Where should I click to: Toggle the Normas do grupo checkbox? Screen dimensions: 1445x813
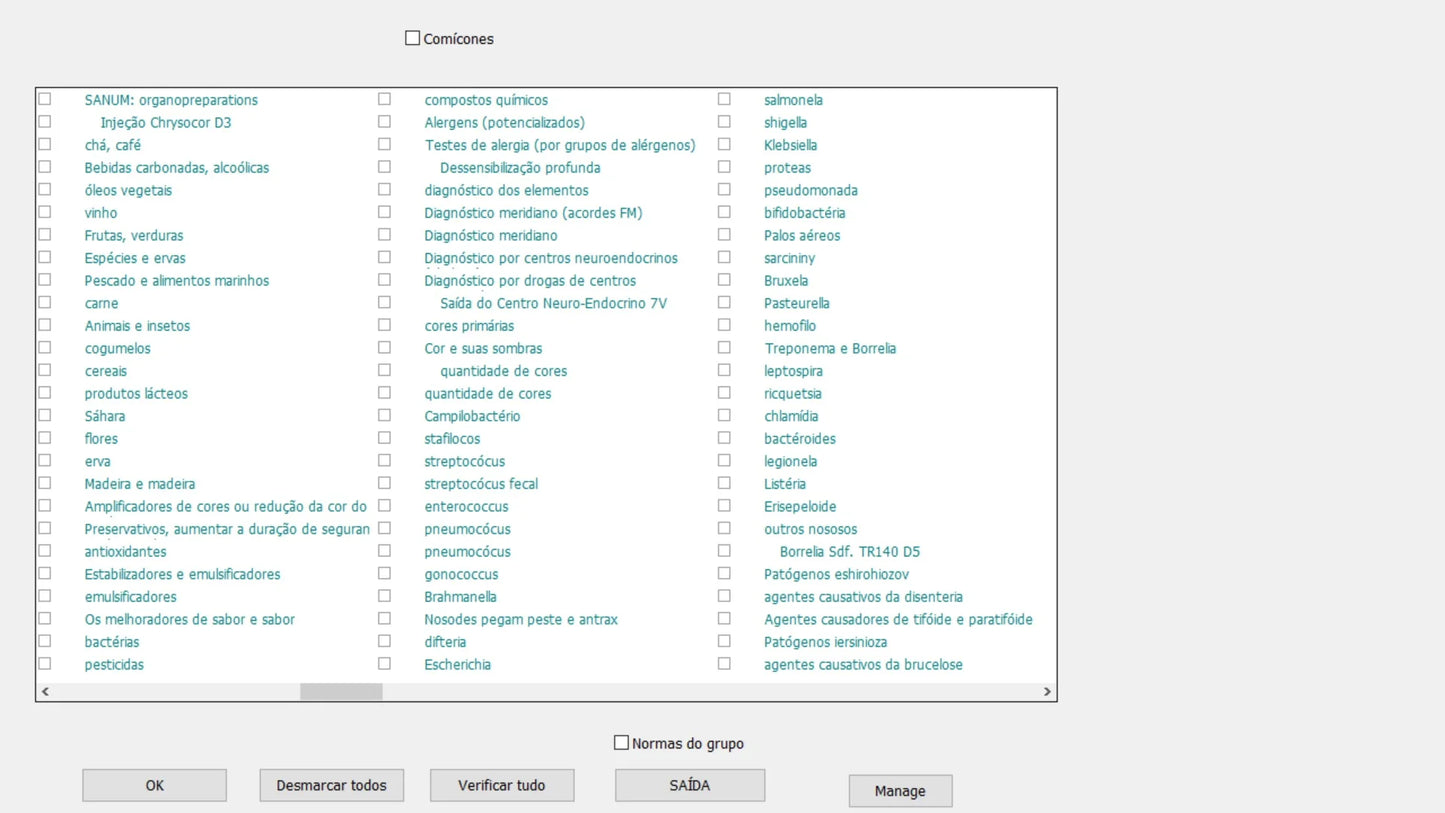pos(621,743)
